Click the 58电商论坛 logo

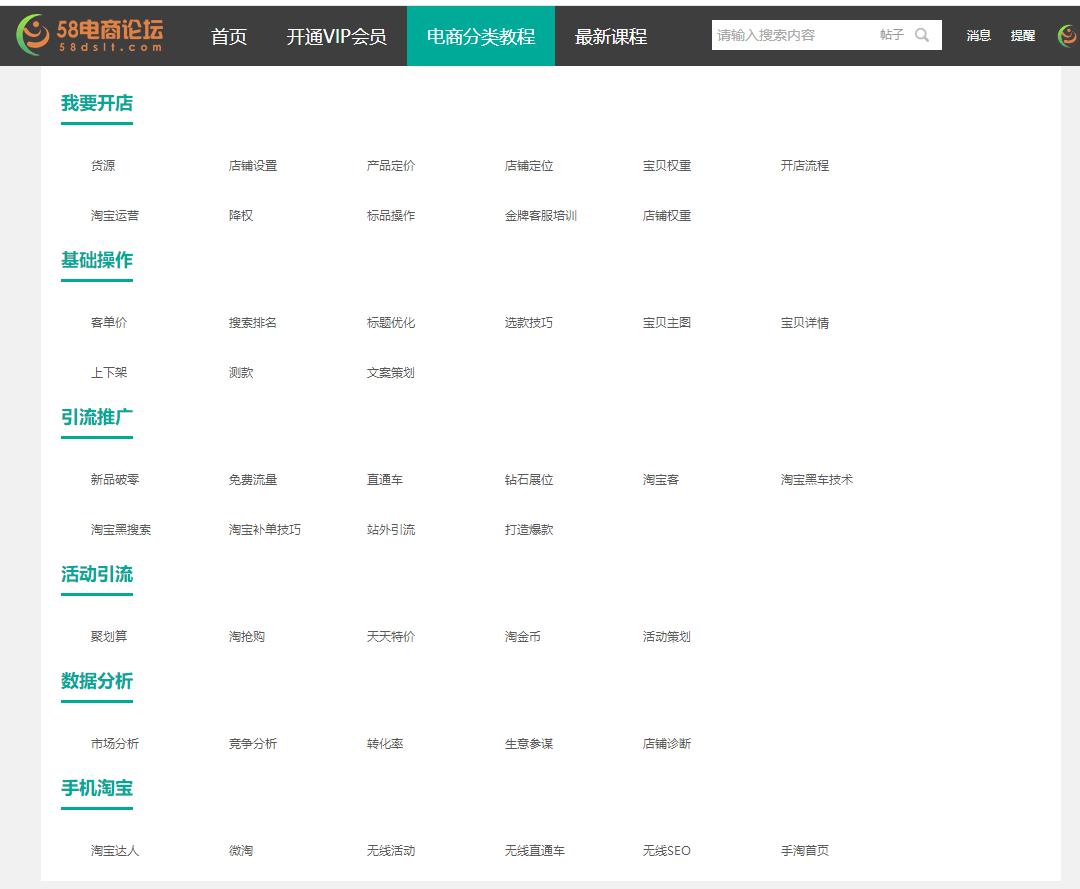89,35
